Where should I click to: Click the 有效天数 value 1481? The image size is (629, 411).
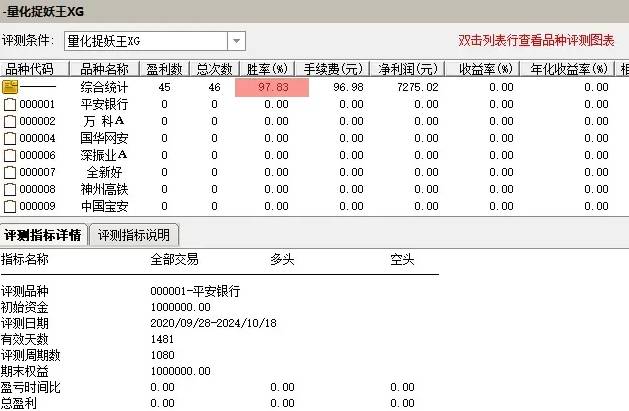point(162,339)
